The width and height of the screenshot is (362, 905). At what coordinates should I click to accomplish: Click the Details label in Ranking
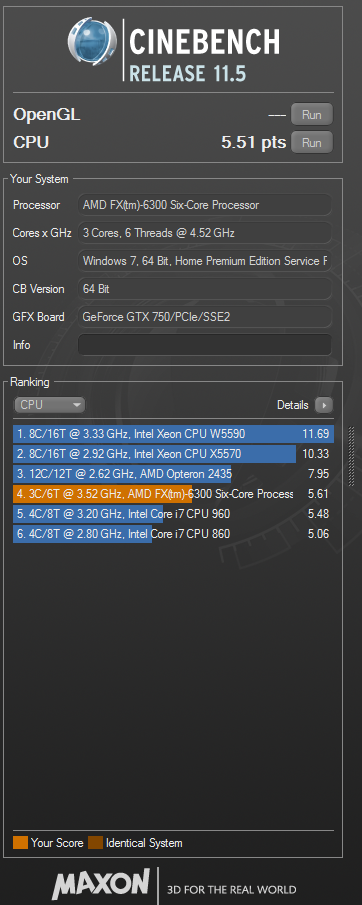293,405
